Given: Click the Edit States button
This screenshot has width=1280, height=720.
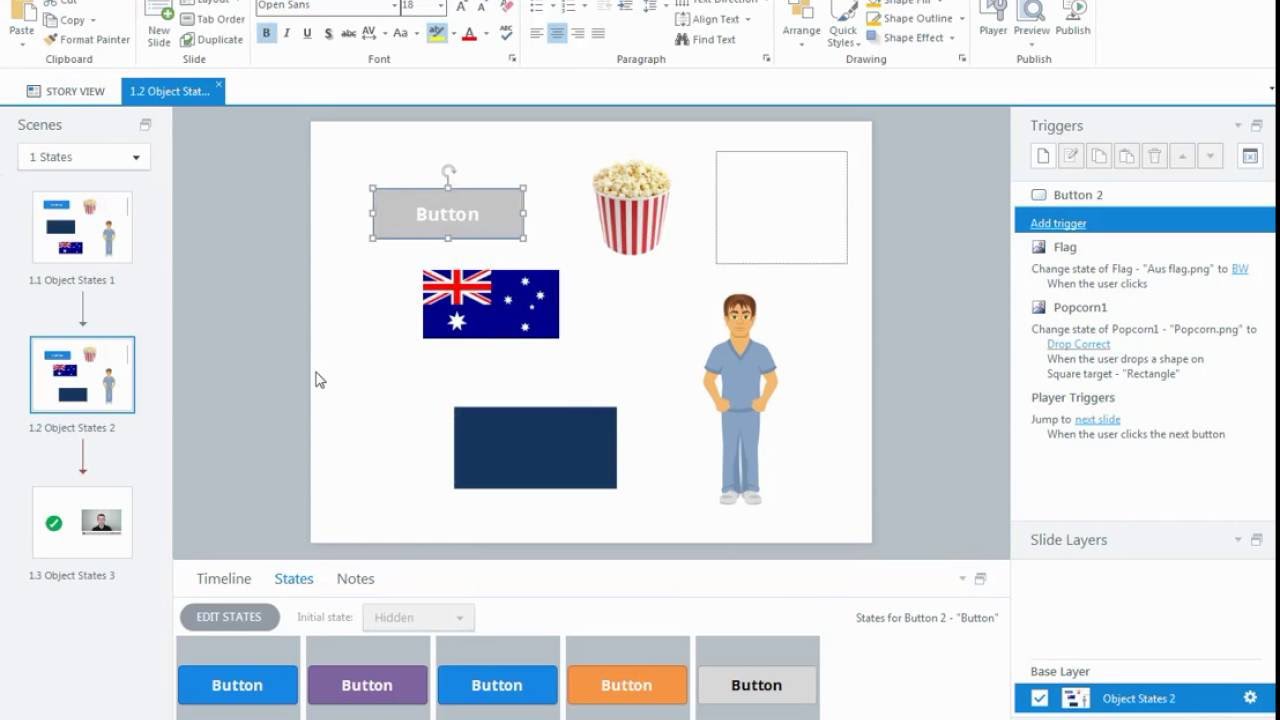Looking at the screenshot, I should [x=229, y=617].
